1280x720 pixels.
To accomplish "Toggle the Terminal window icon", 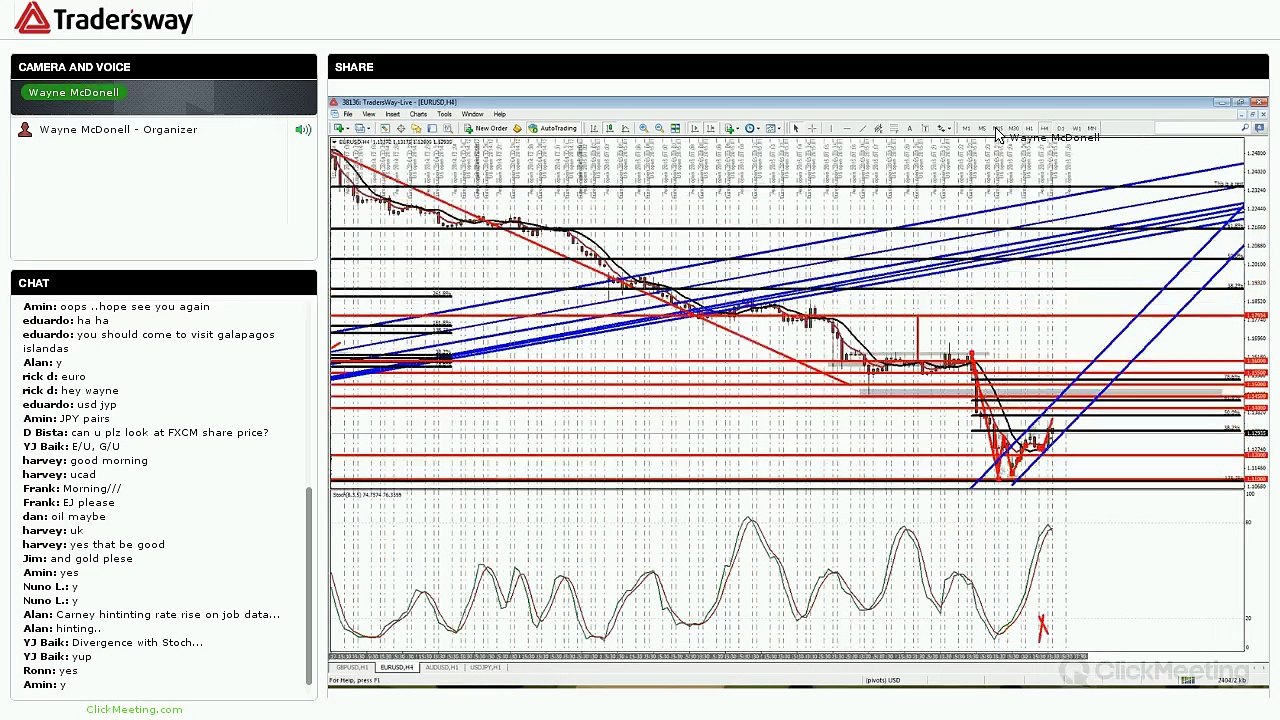I will tap(432, 128).
